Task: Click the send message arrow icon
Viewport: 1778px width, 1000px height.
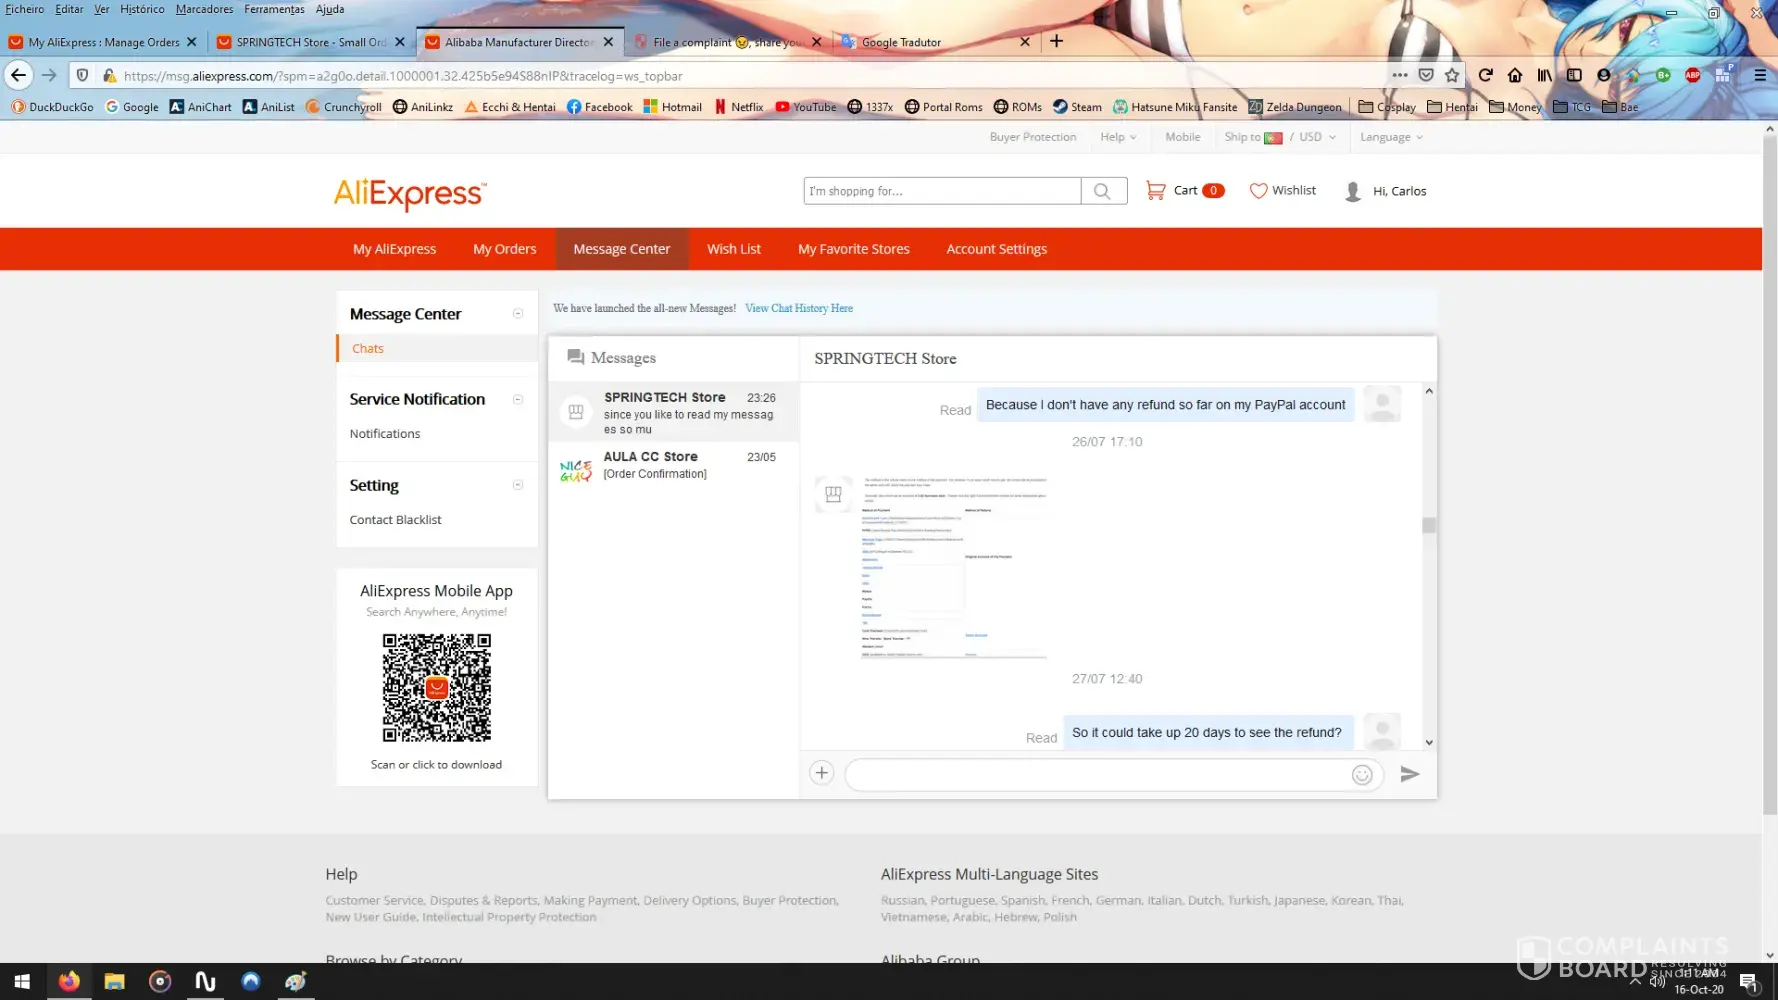Action: (1409, 774)
